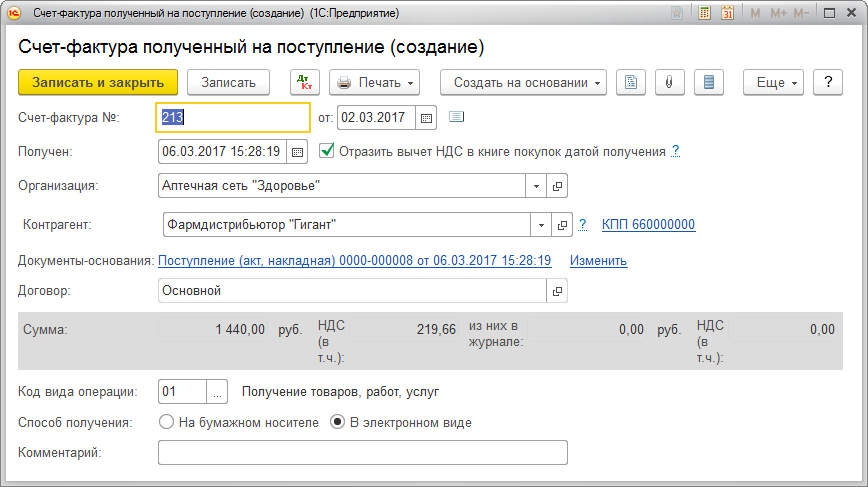868x487 pixels.
Task: Click the paperclip attached files icon
Action: coord(669,82)
